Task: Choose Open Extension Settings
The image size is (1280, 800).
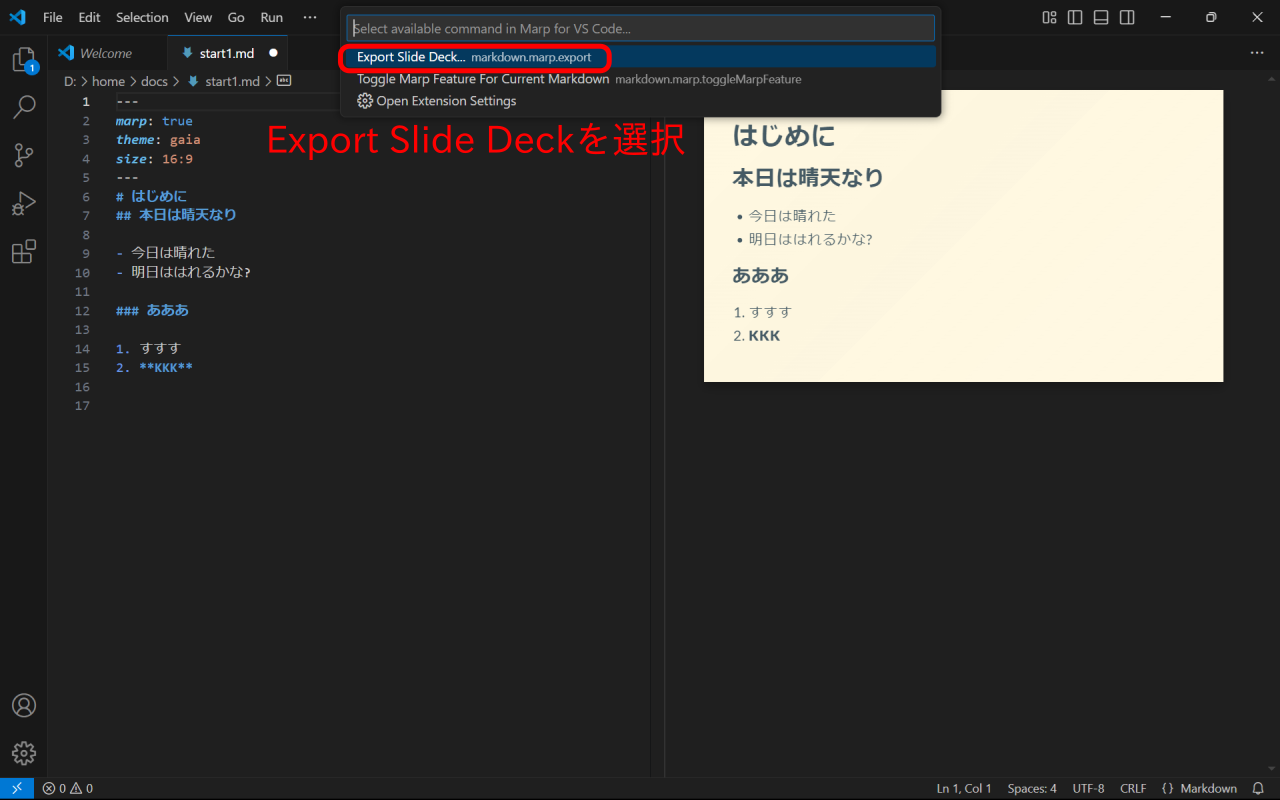Action: [445, 101]
